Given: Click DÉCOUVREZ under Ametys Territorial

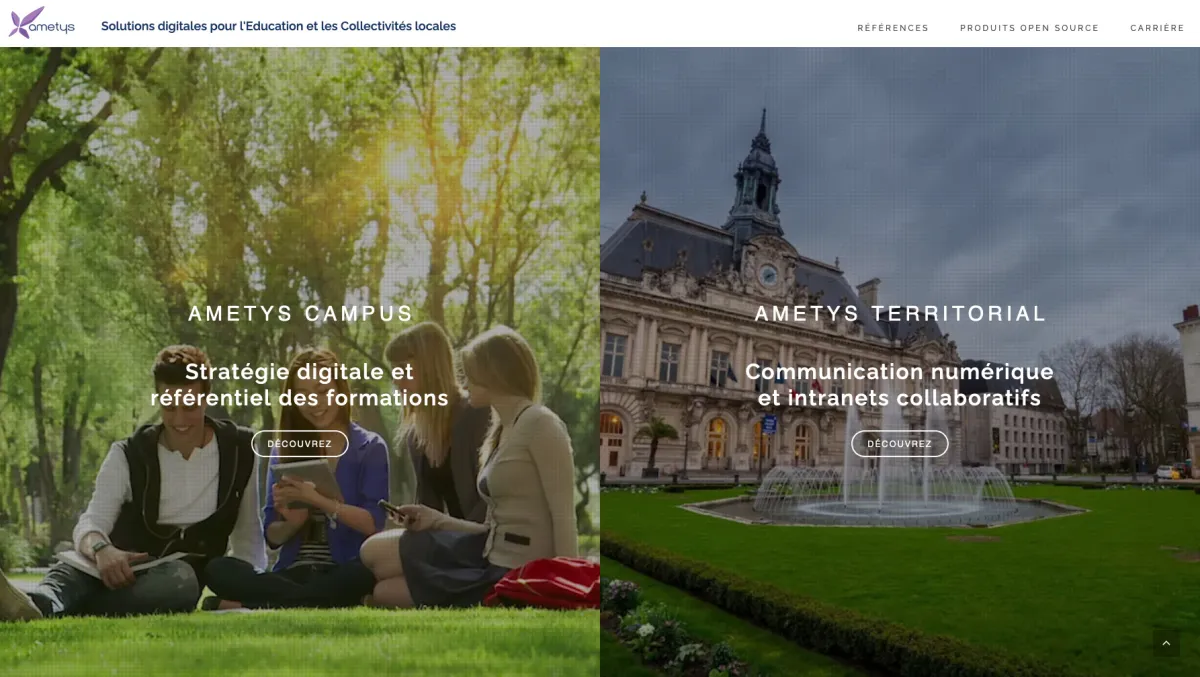Looking at the screenshot, I should pyautogui.click(x=900, y=444).
